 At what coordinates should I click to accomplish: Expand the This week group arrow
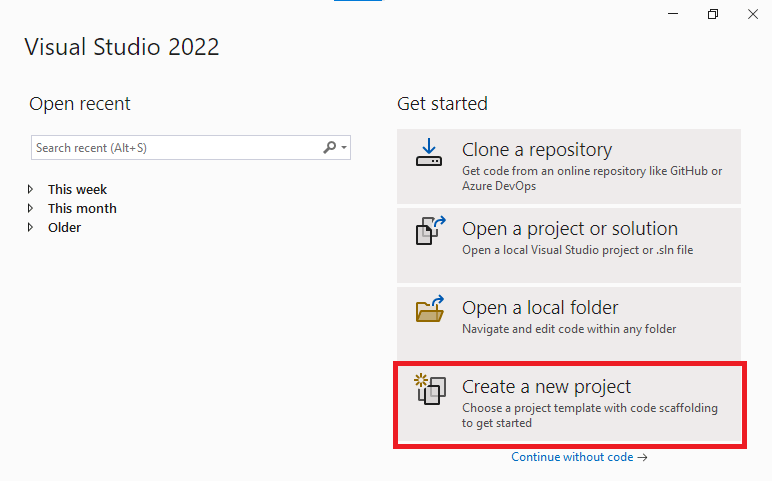[x=31, y=189]
